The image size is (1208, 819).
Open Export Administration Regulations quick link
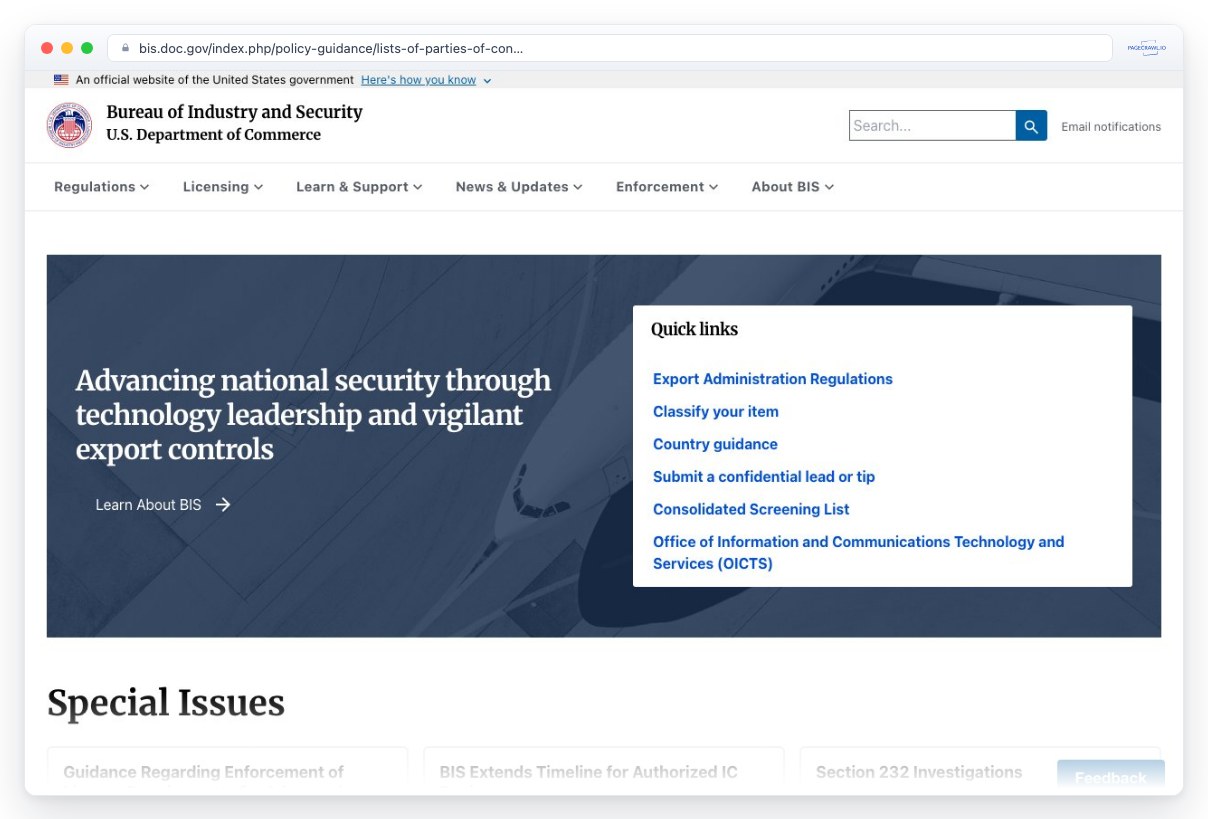tap(773, 379)
